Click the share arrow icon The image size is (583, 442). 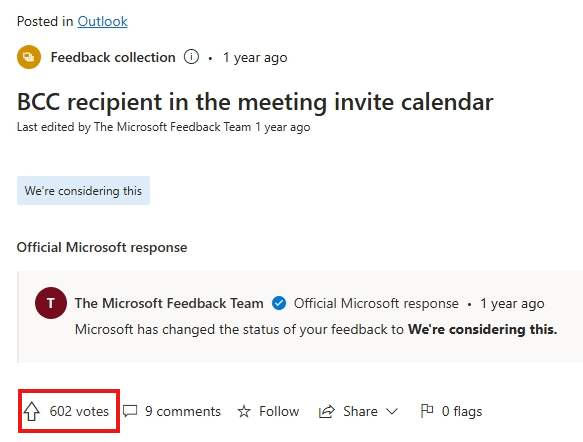(326, 412)
